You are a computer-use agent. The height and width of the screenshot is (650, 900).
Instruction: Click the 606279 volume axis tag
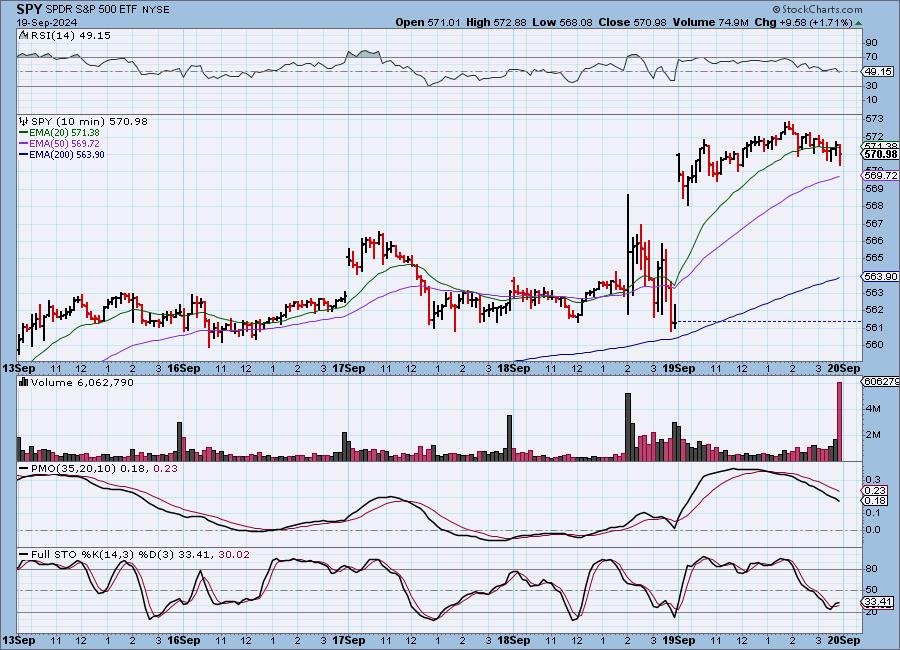click(880, 382)
